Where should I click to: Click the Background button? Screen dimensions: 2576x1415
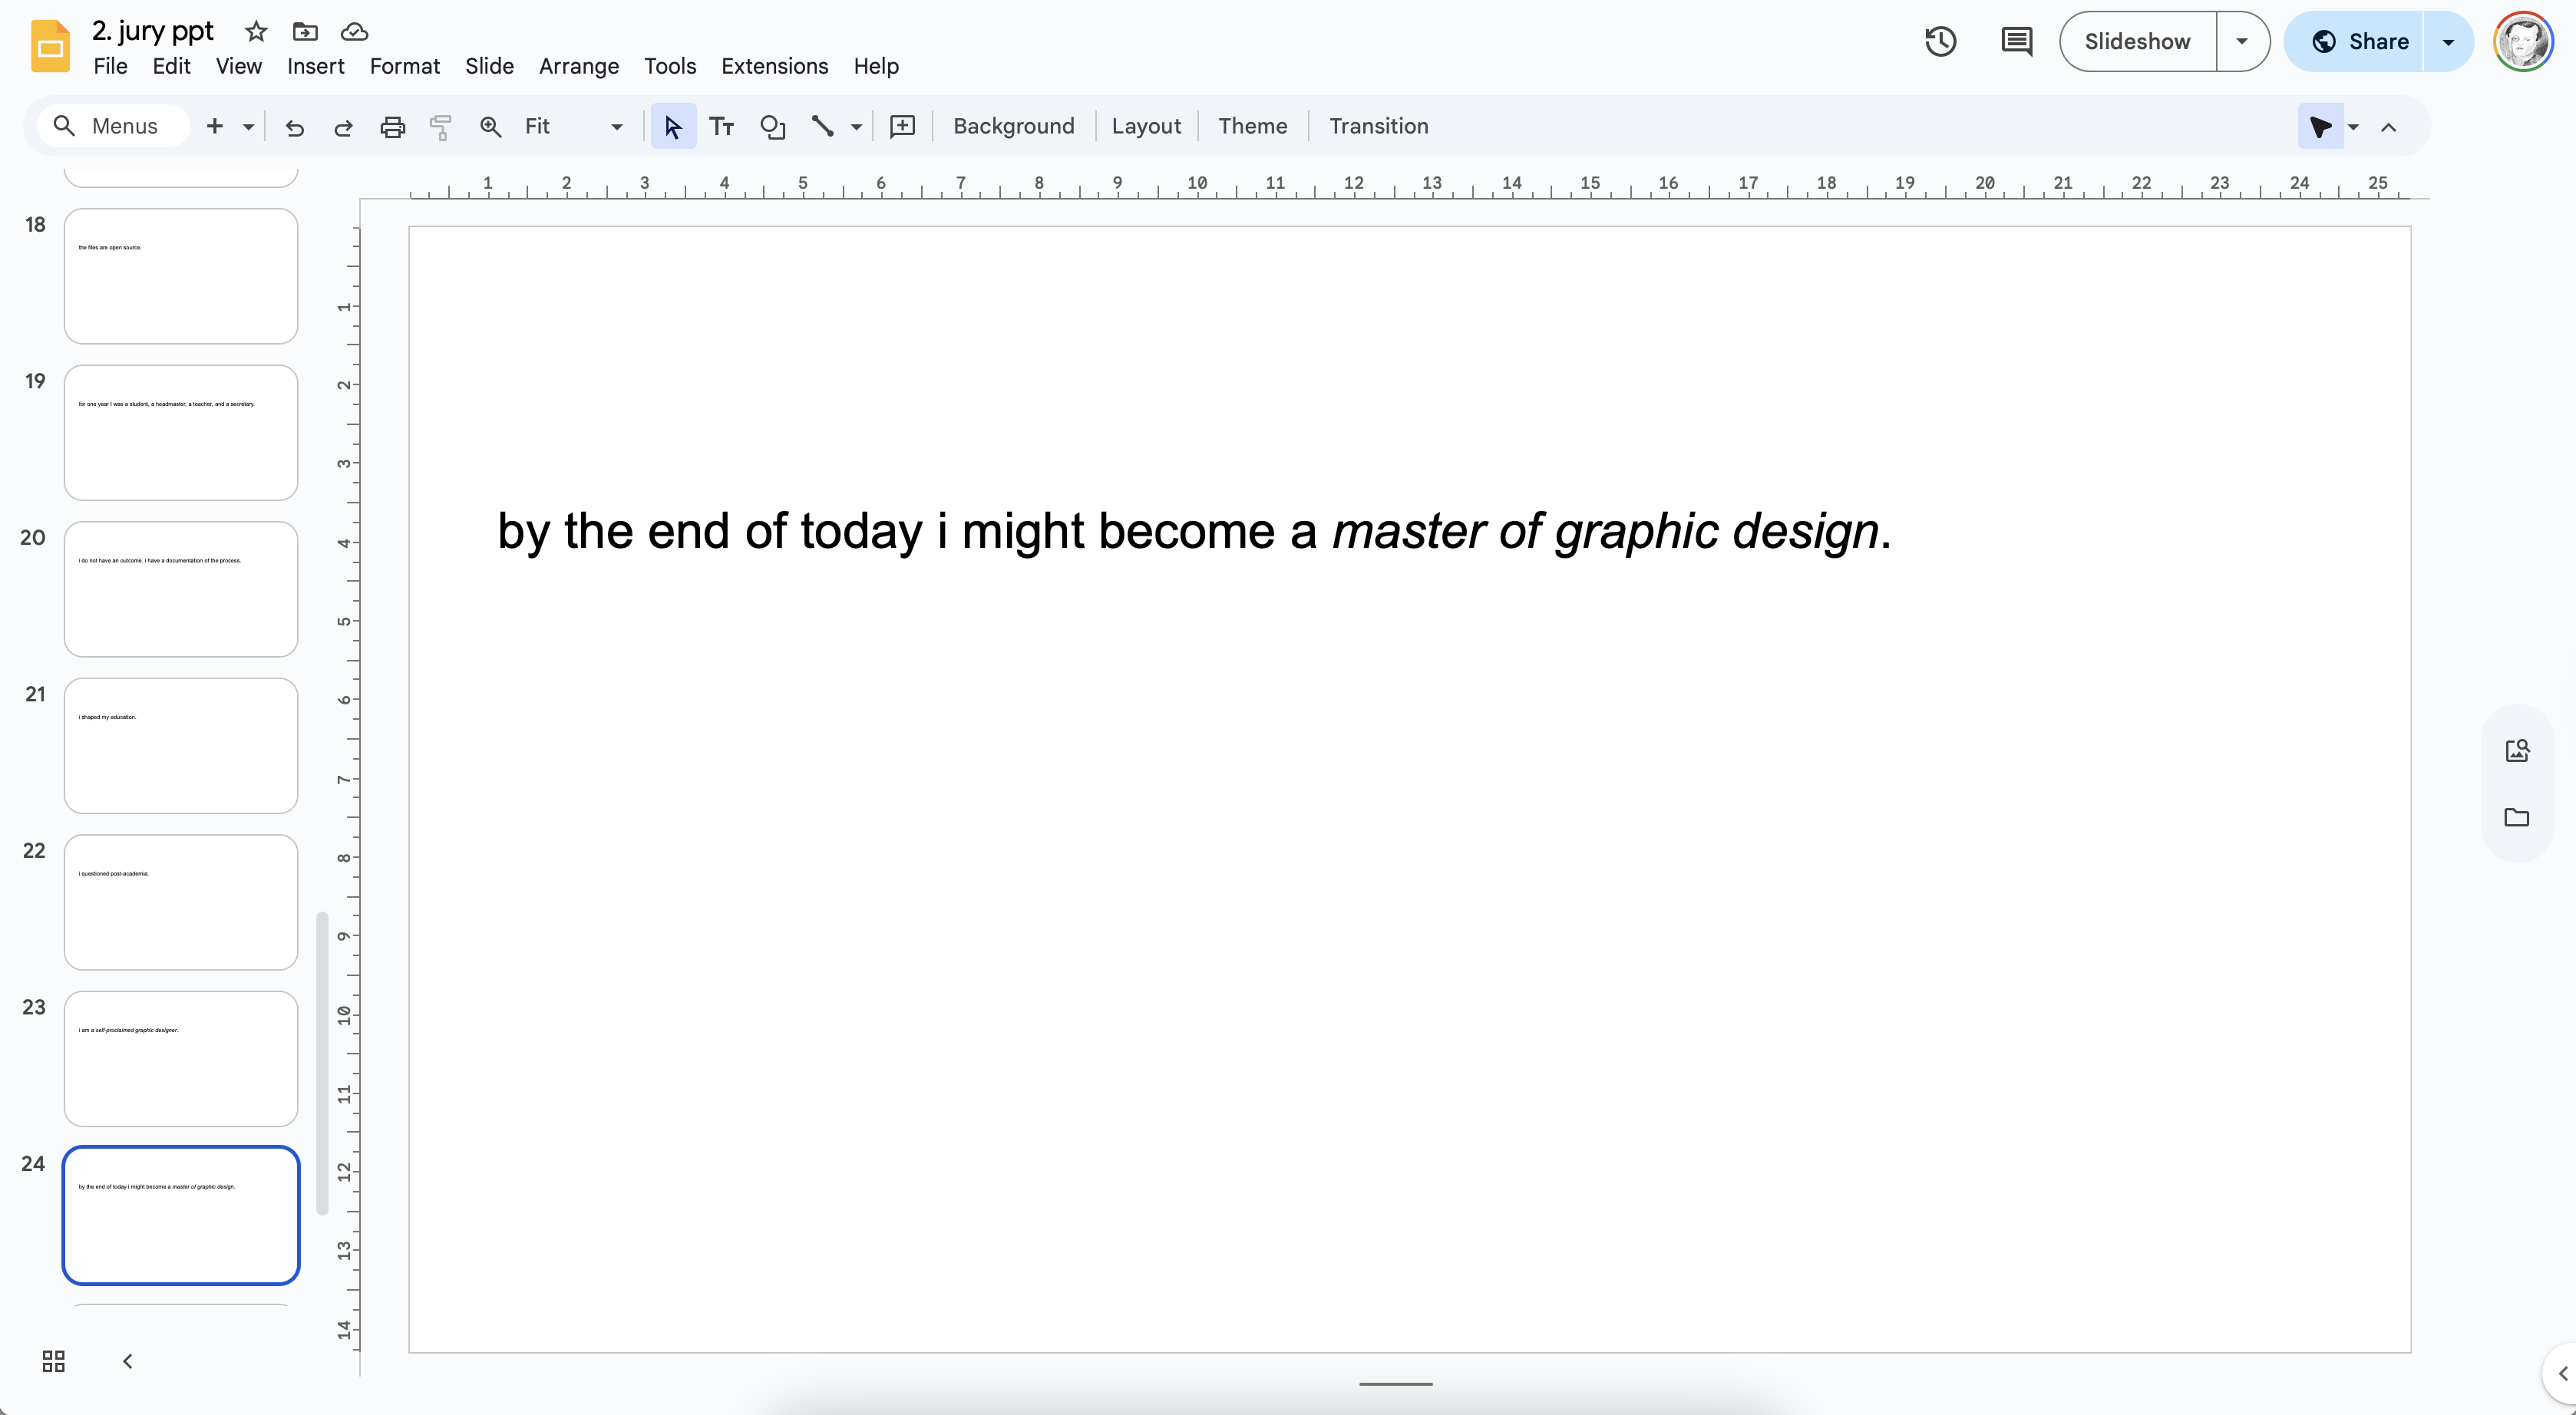1013,126
